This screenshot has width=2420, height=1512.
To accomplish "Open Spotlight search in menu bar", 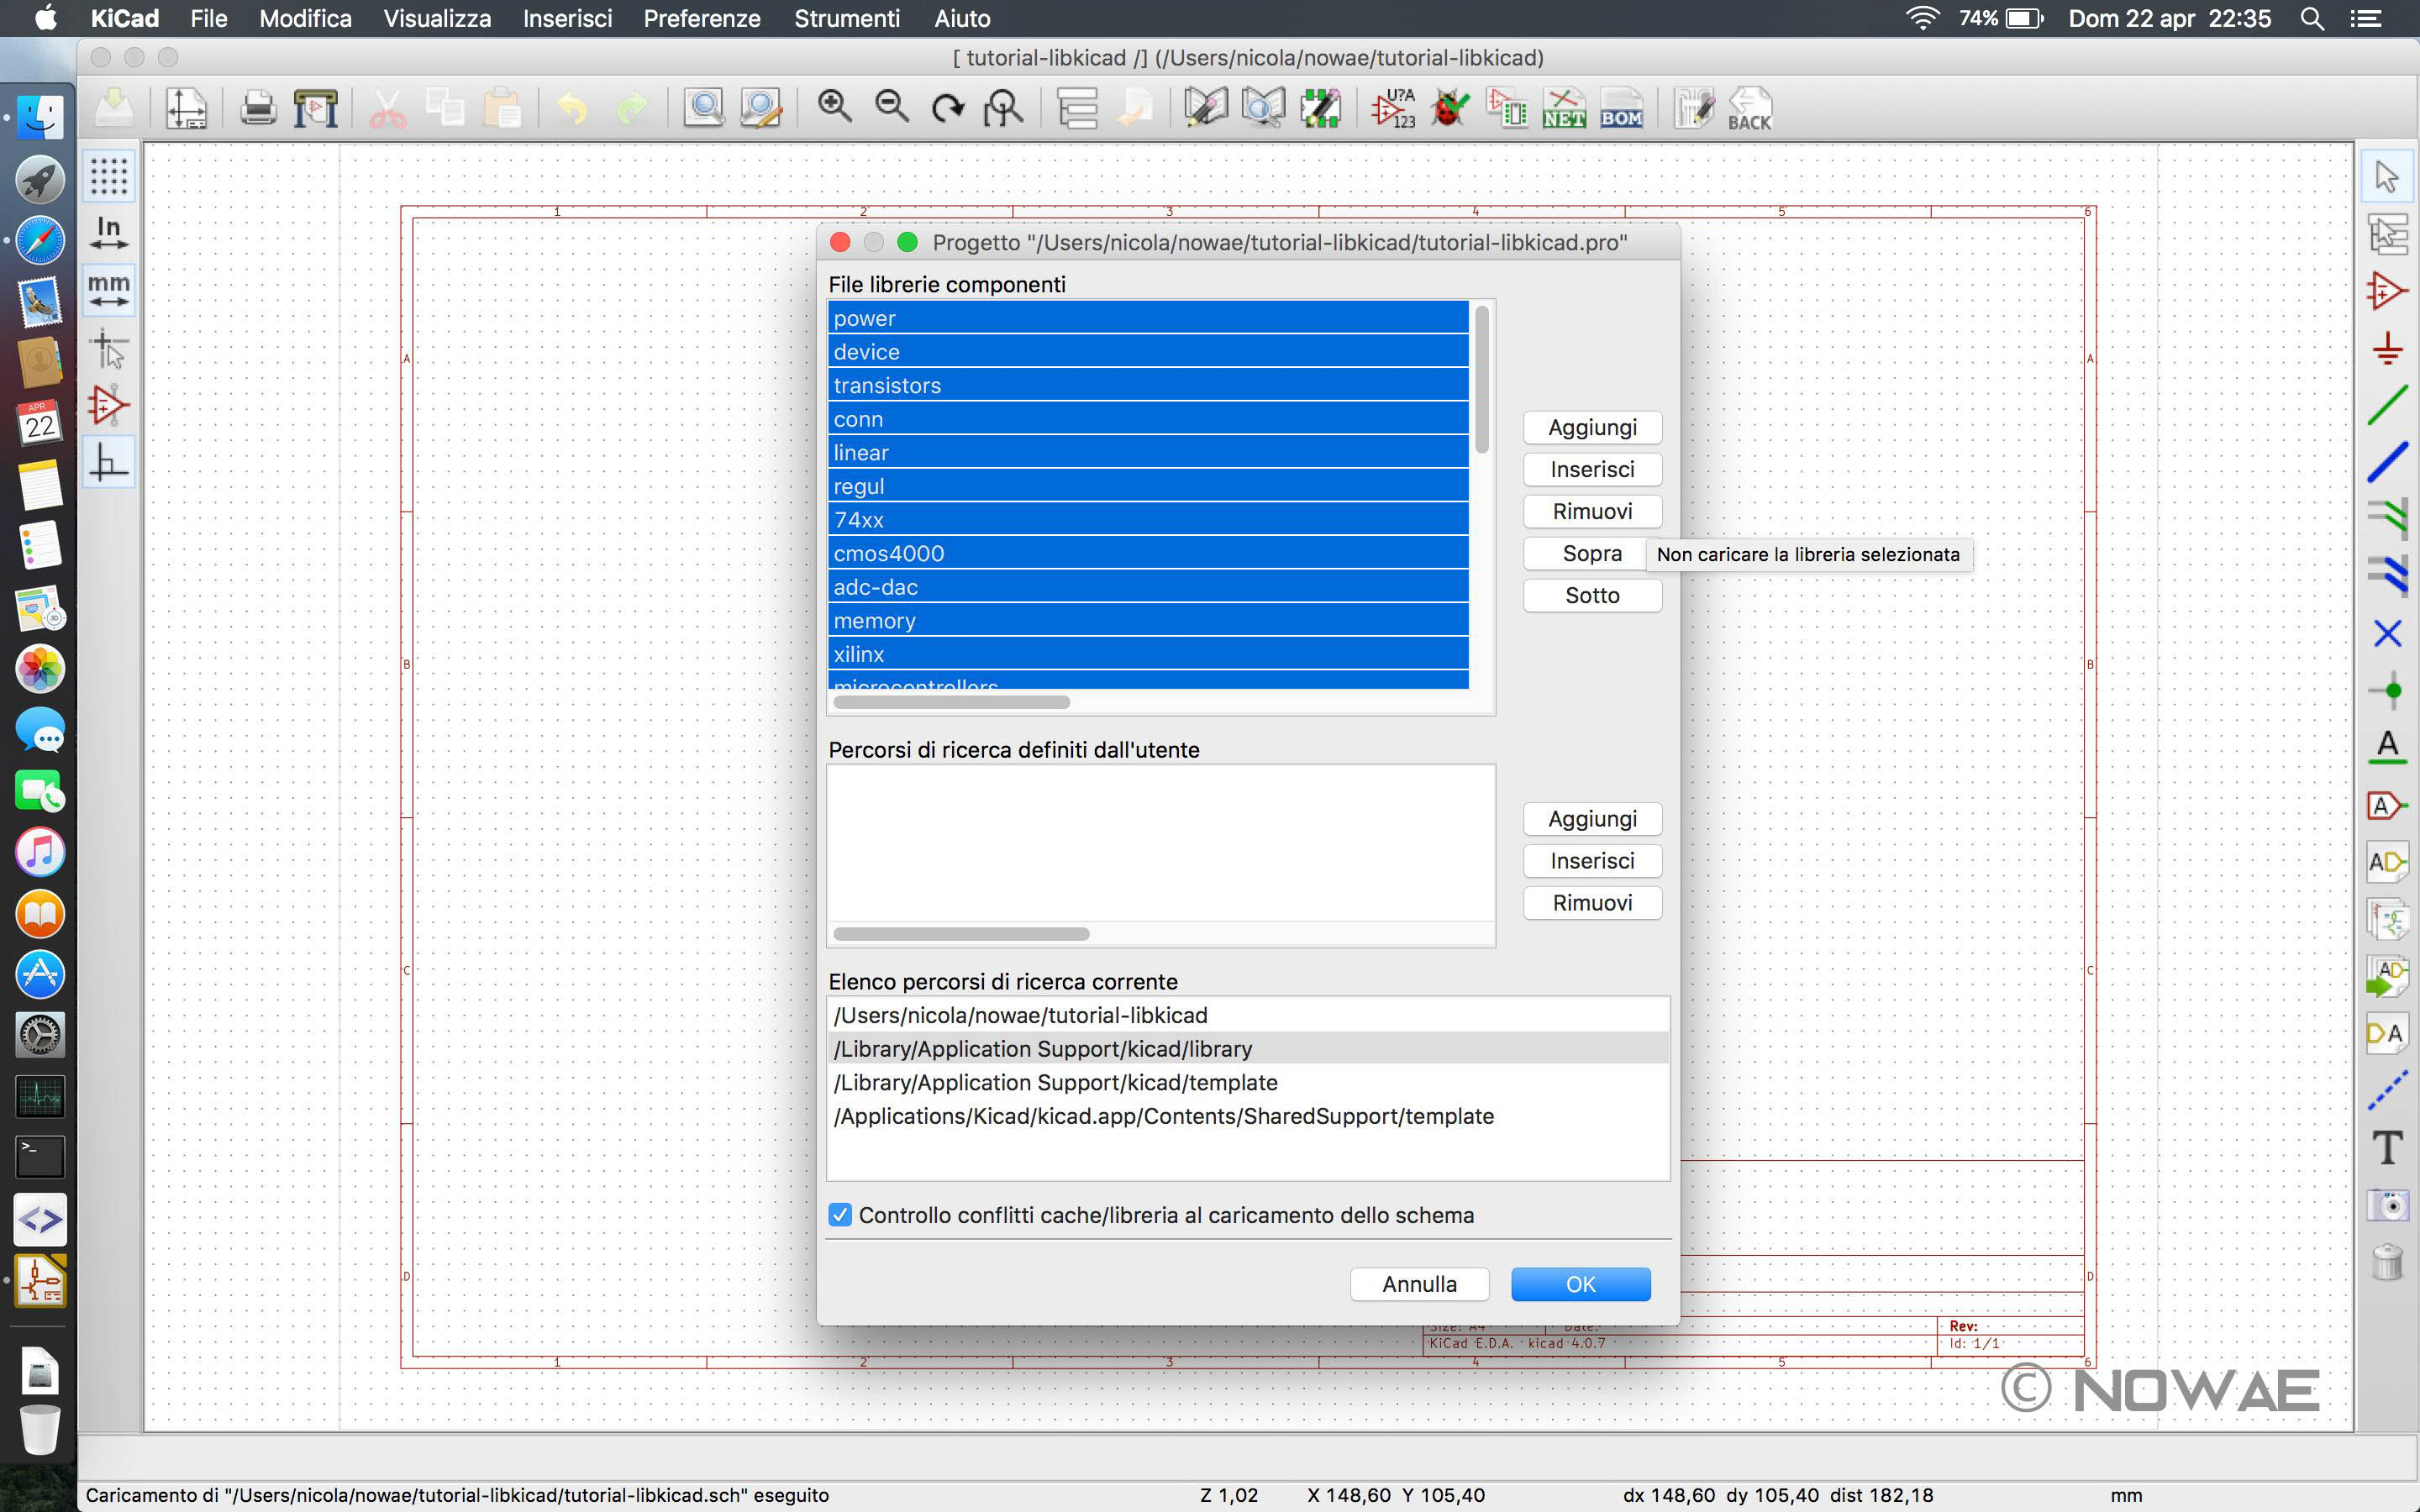I will coord(2311,18).
